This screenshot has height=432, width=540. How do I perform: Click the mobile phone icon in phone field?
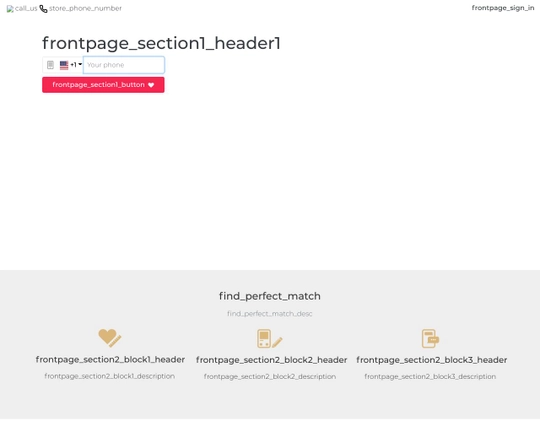click(x=50, y=65)
